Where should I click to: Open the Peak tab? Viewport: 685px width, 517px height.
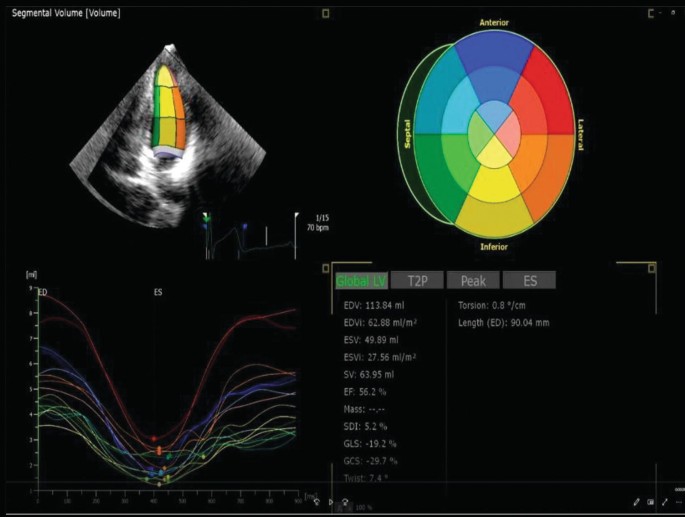click(x=473, y=281)
